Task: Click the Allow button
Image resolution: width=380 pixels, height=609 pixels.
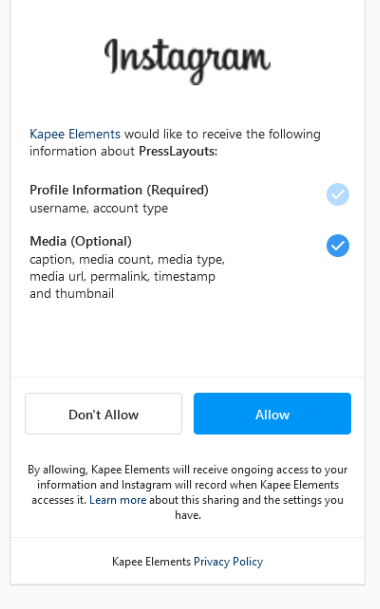Action: (x=272, y=414)
